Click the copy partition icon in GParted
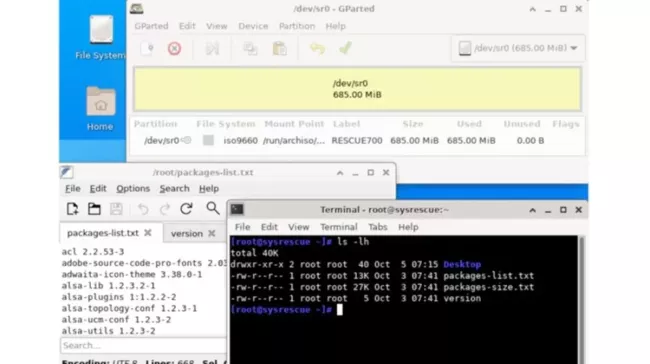This screenshot has width=650, height=364. (250, 49)
